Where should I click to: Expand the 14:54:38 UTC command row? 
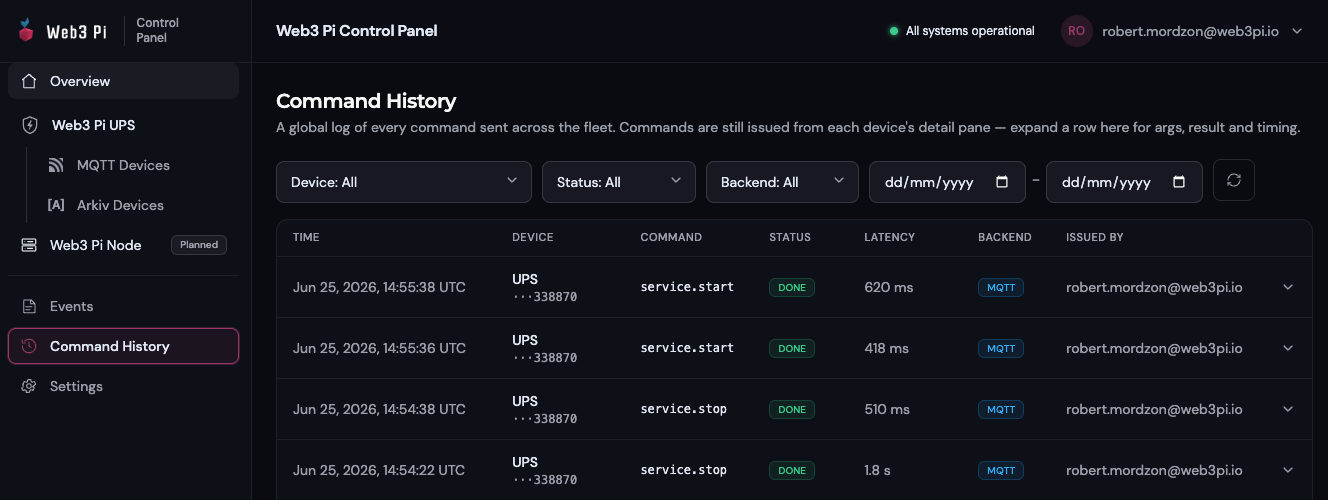pos(1288,409)
